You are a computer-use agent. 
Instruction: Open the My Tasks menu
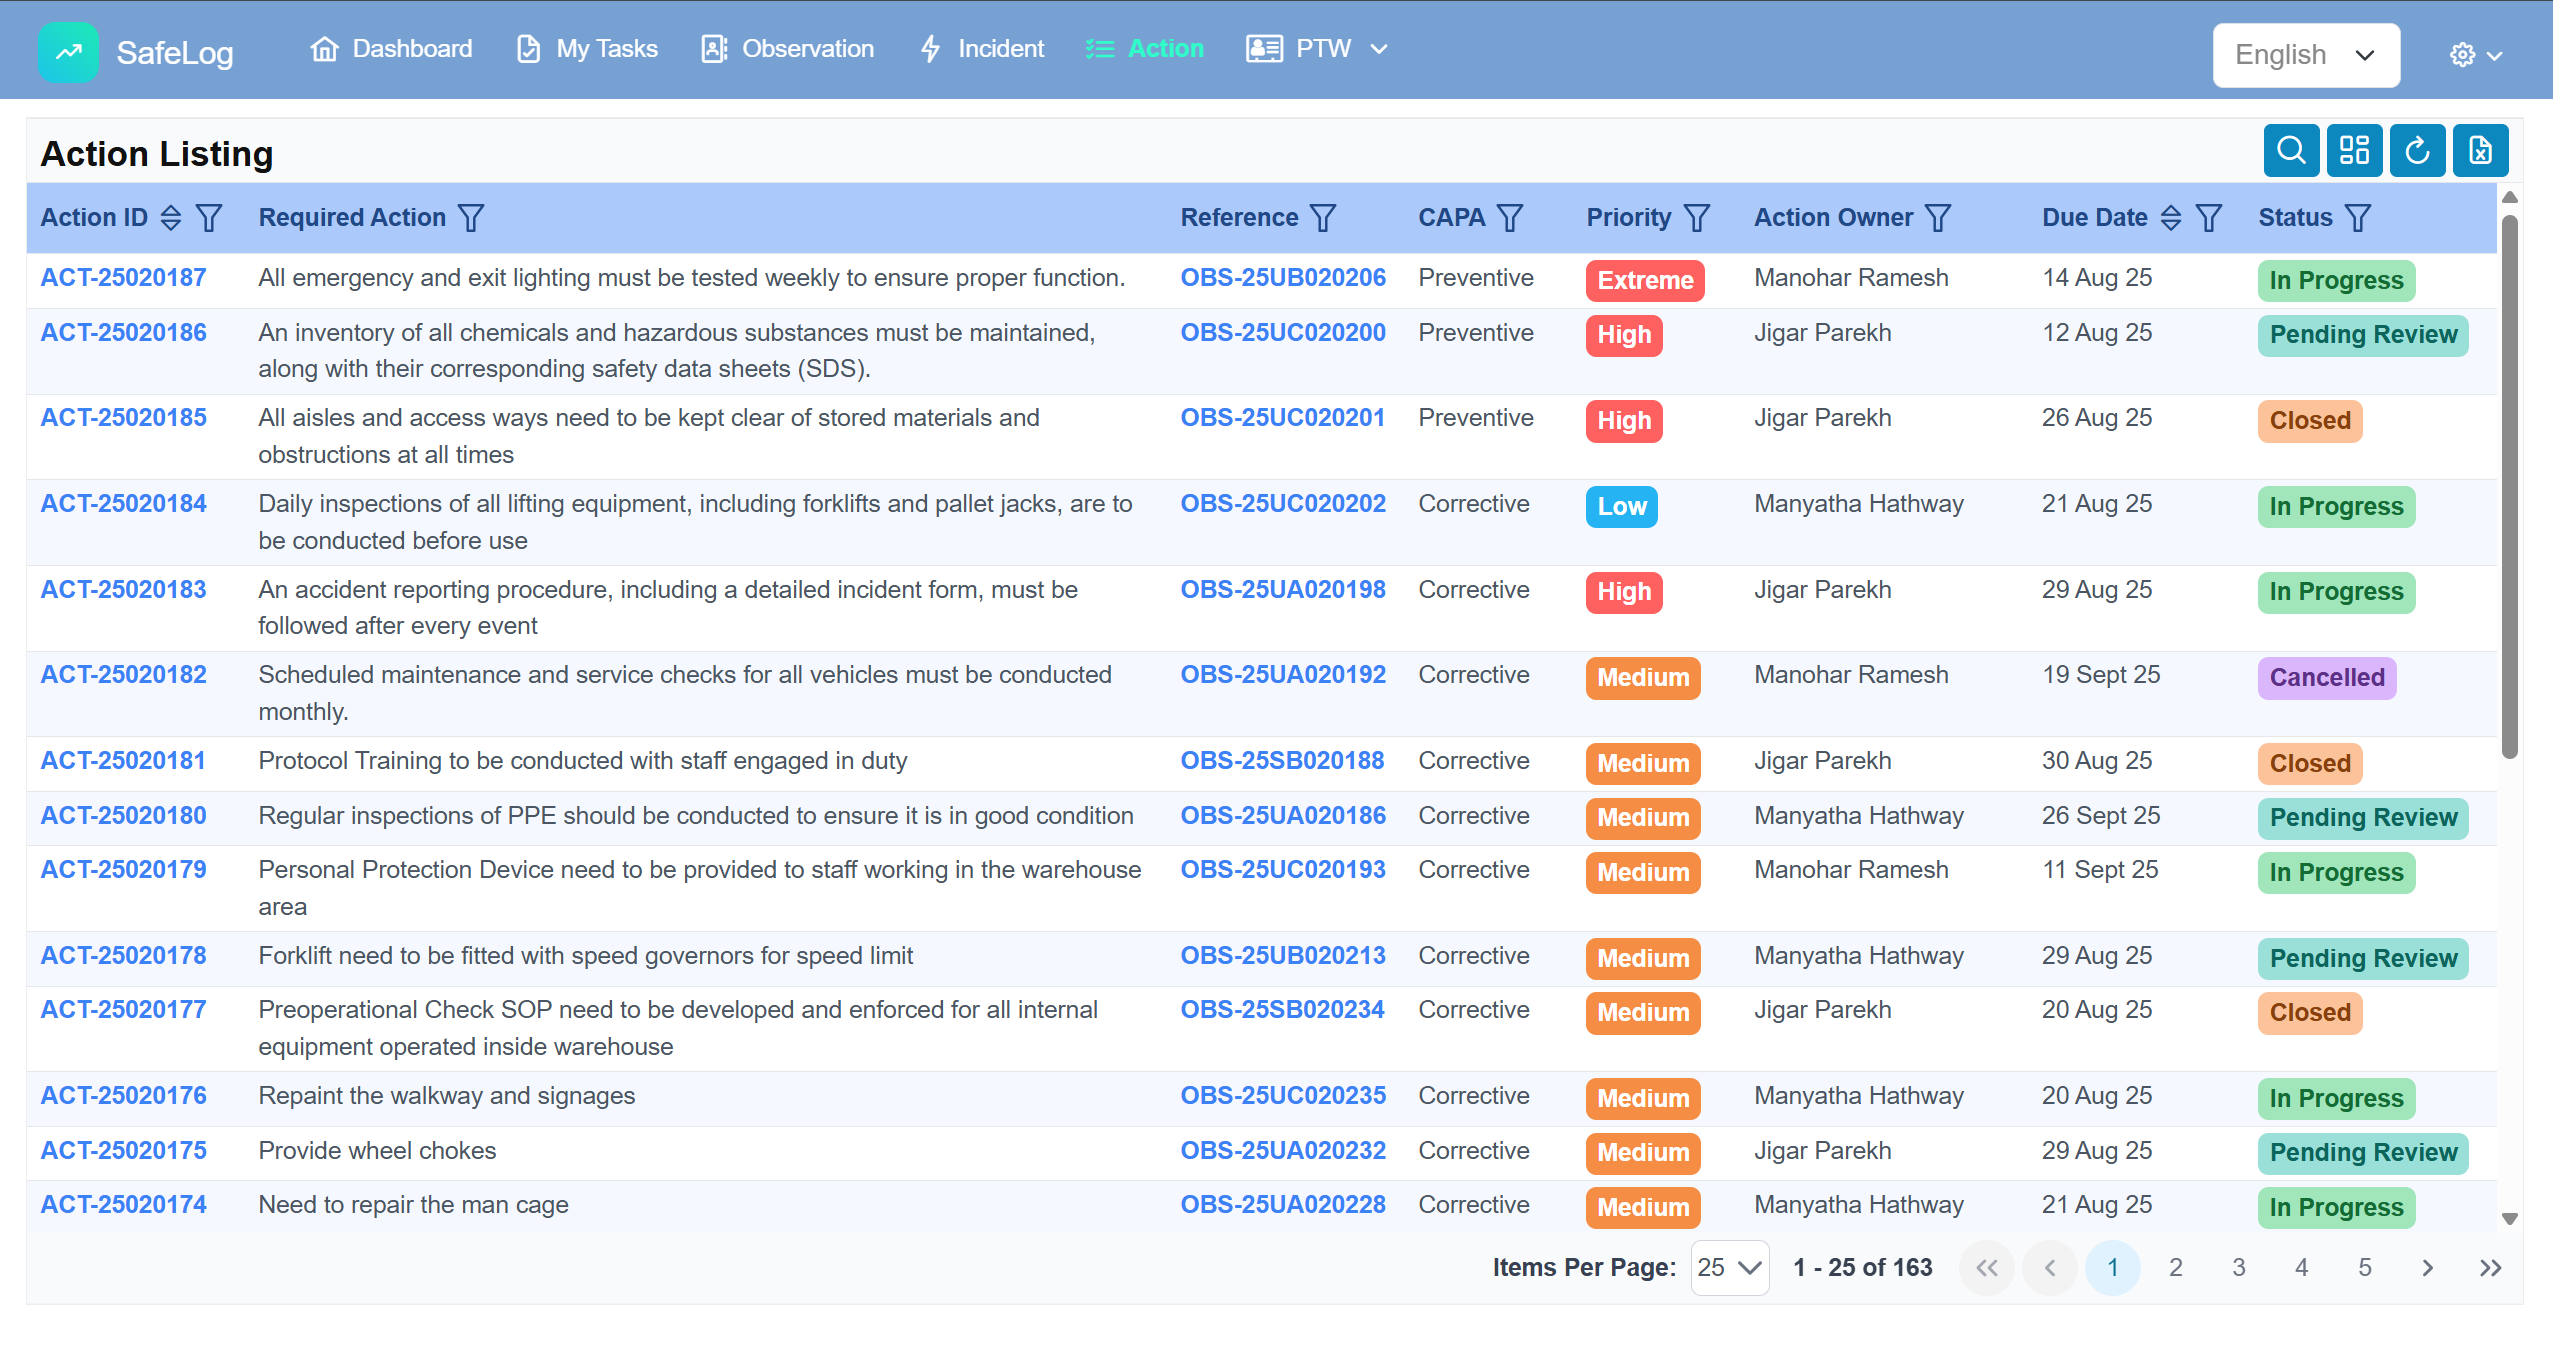pos(587,49)
